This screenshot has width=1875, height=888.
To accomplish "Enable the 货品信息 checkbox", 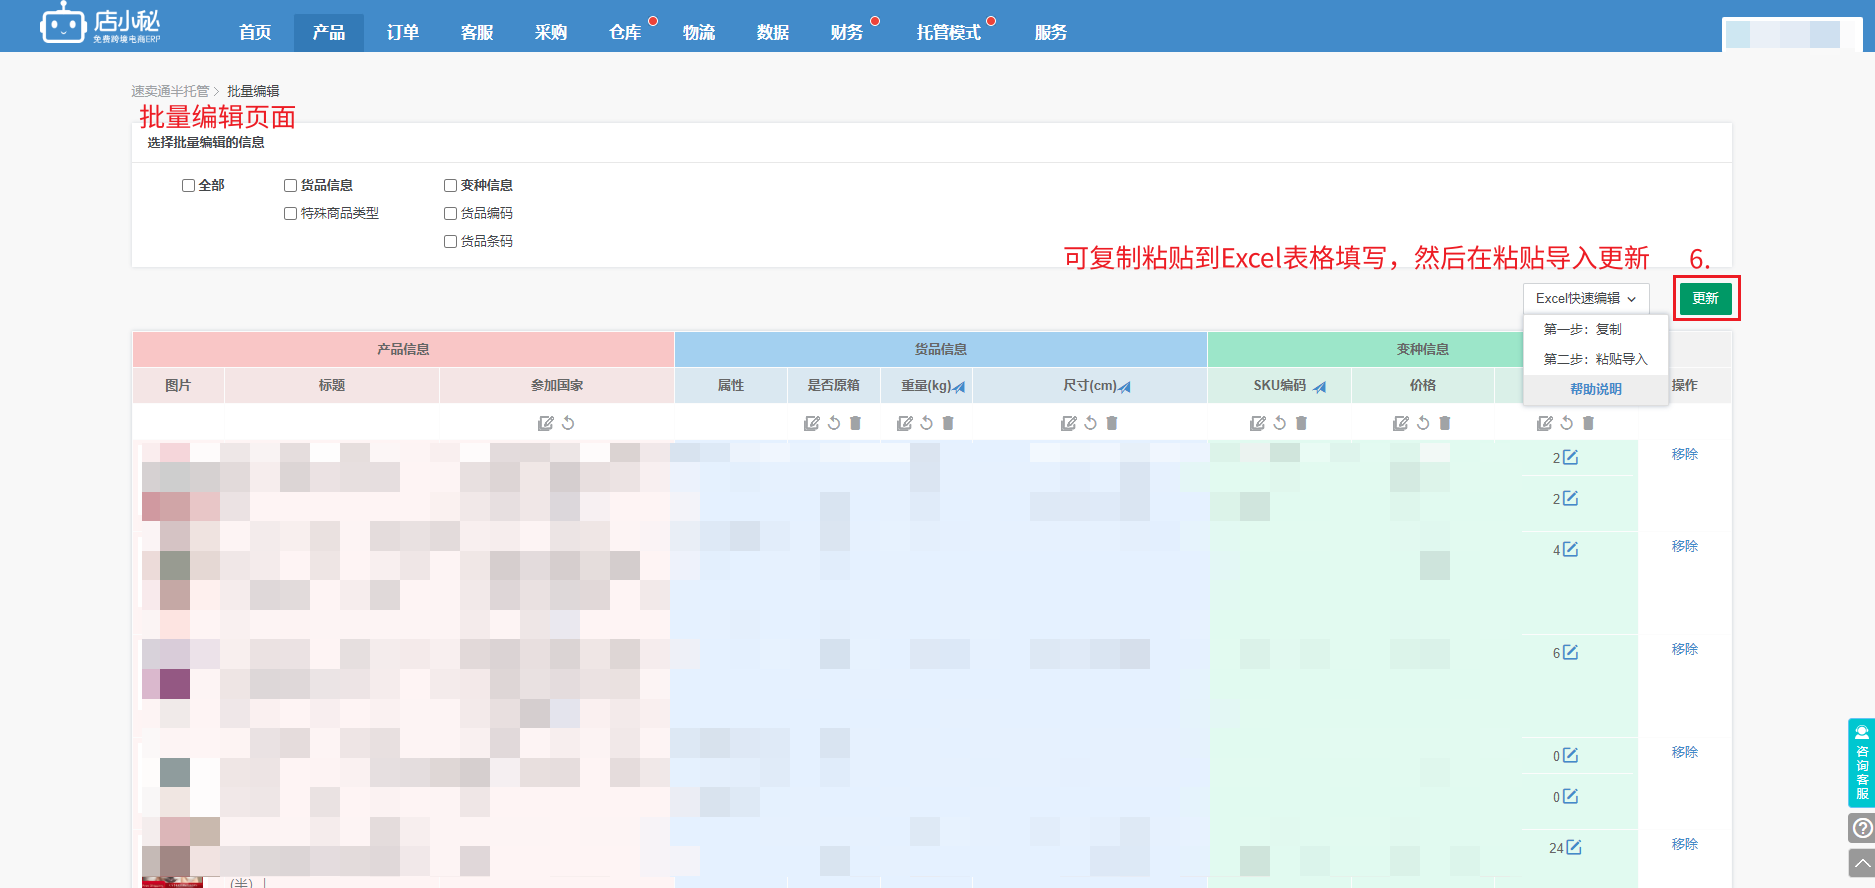I will tap(290, 185).
